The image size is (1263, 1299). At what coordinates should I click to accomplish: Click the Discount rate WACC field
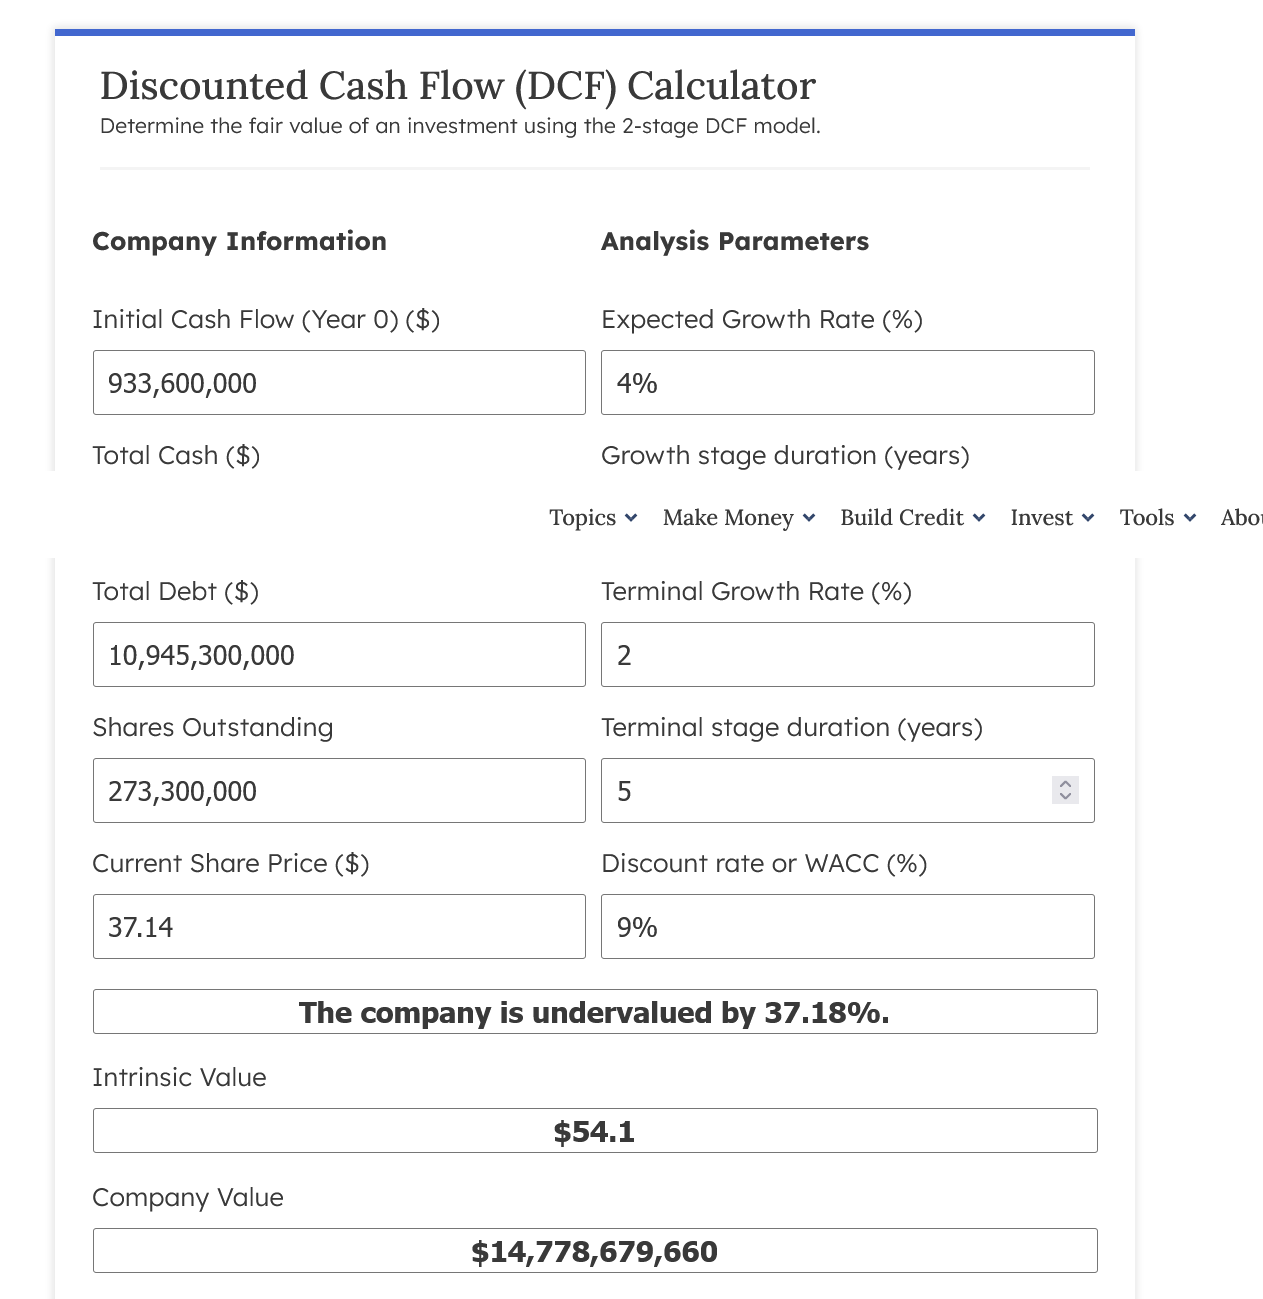[847, 926]
